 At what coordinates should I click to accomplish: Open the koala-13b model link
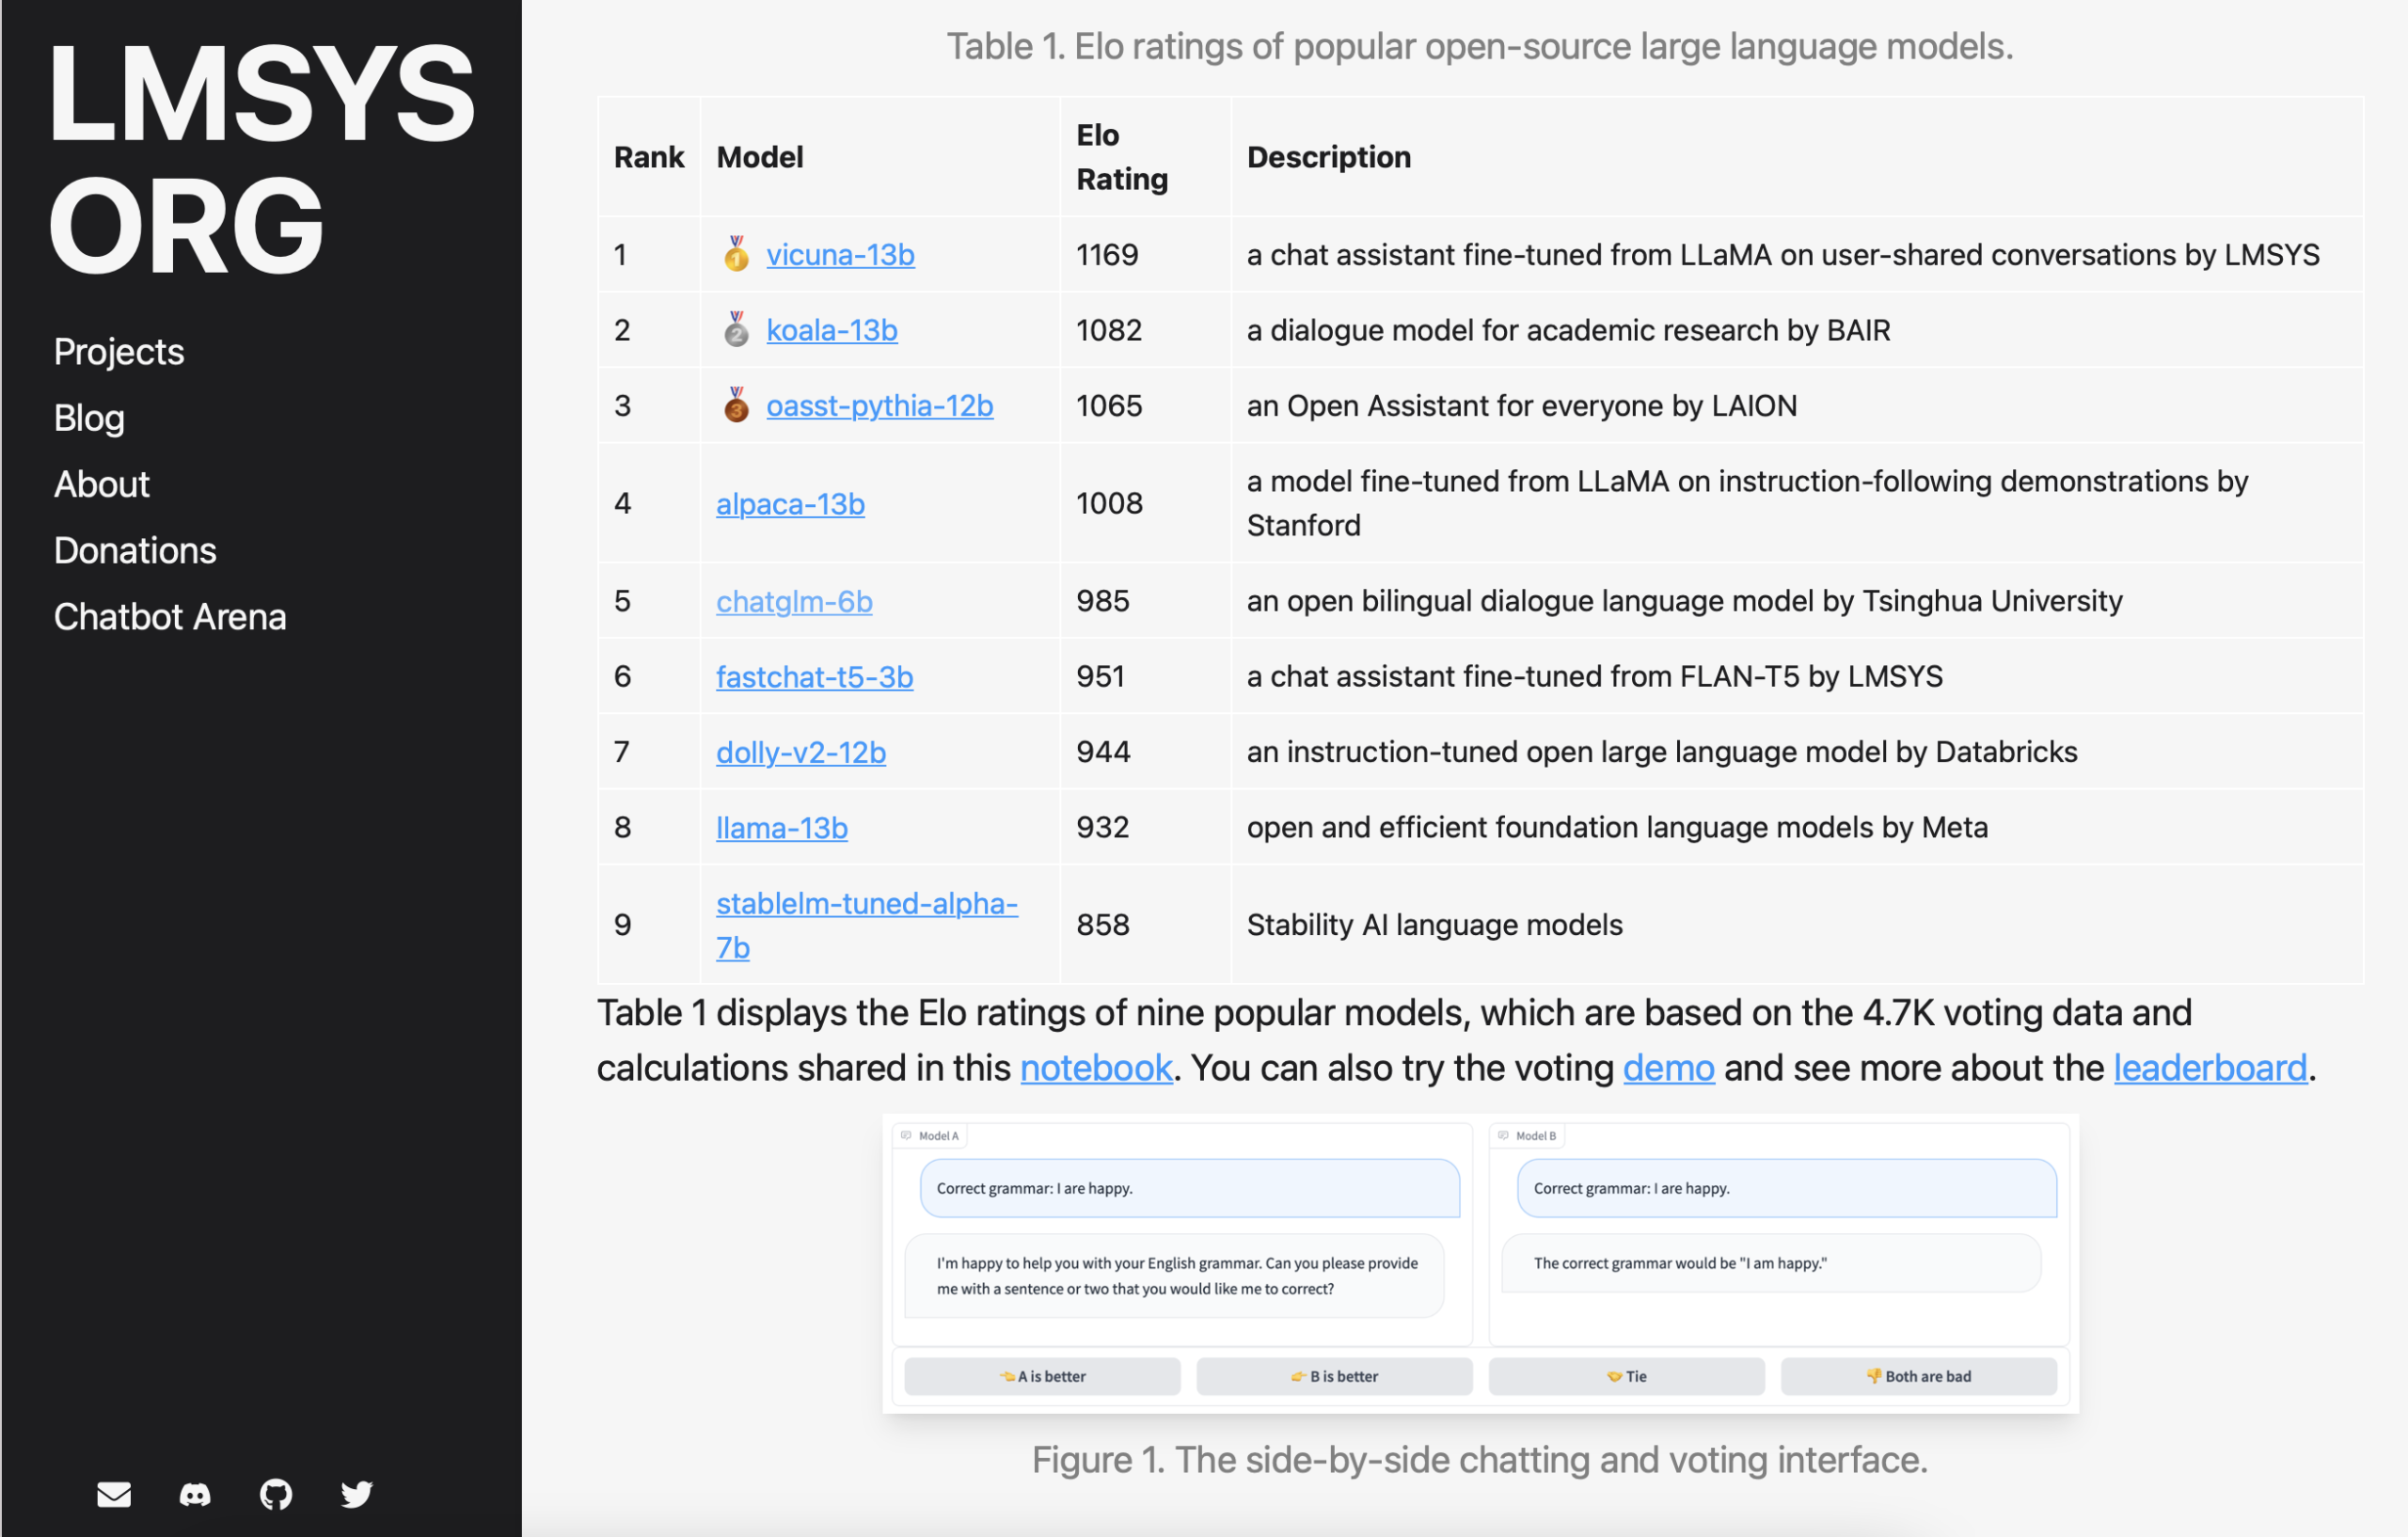point(831,330)
